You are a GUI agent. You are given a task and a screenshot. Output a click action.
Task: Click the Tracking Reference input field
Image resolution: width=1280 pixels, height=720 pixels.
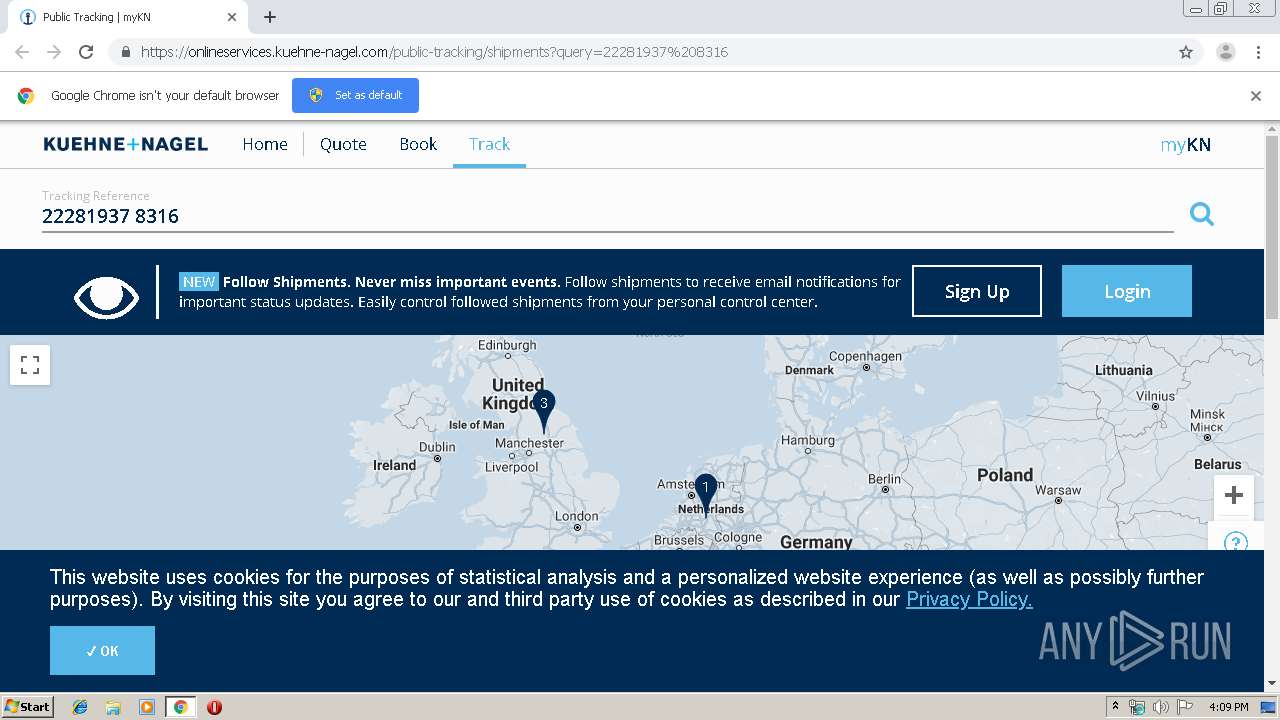coord(607,216)
